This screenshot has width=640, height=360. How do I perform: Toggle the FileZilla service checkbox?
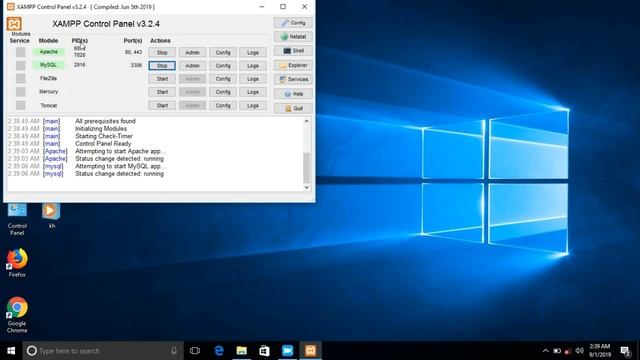[20, 78]
